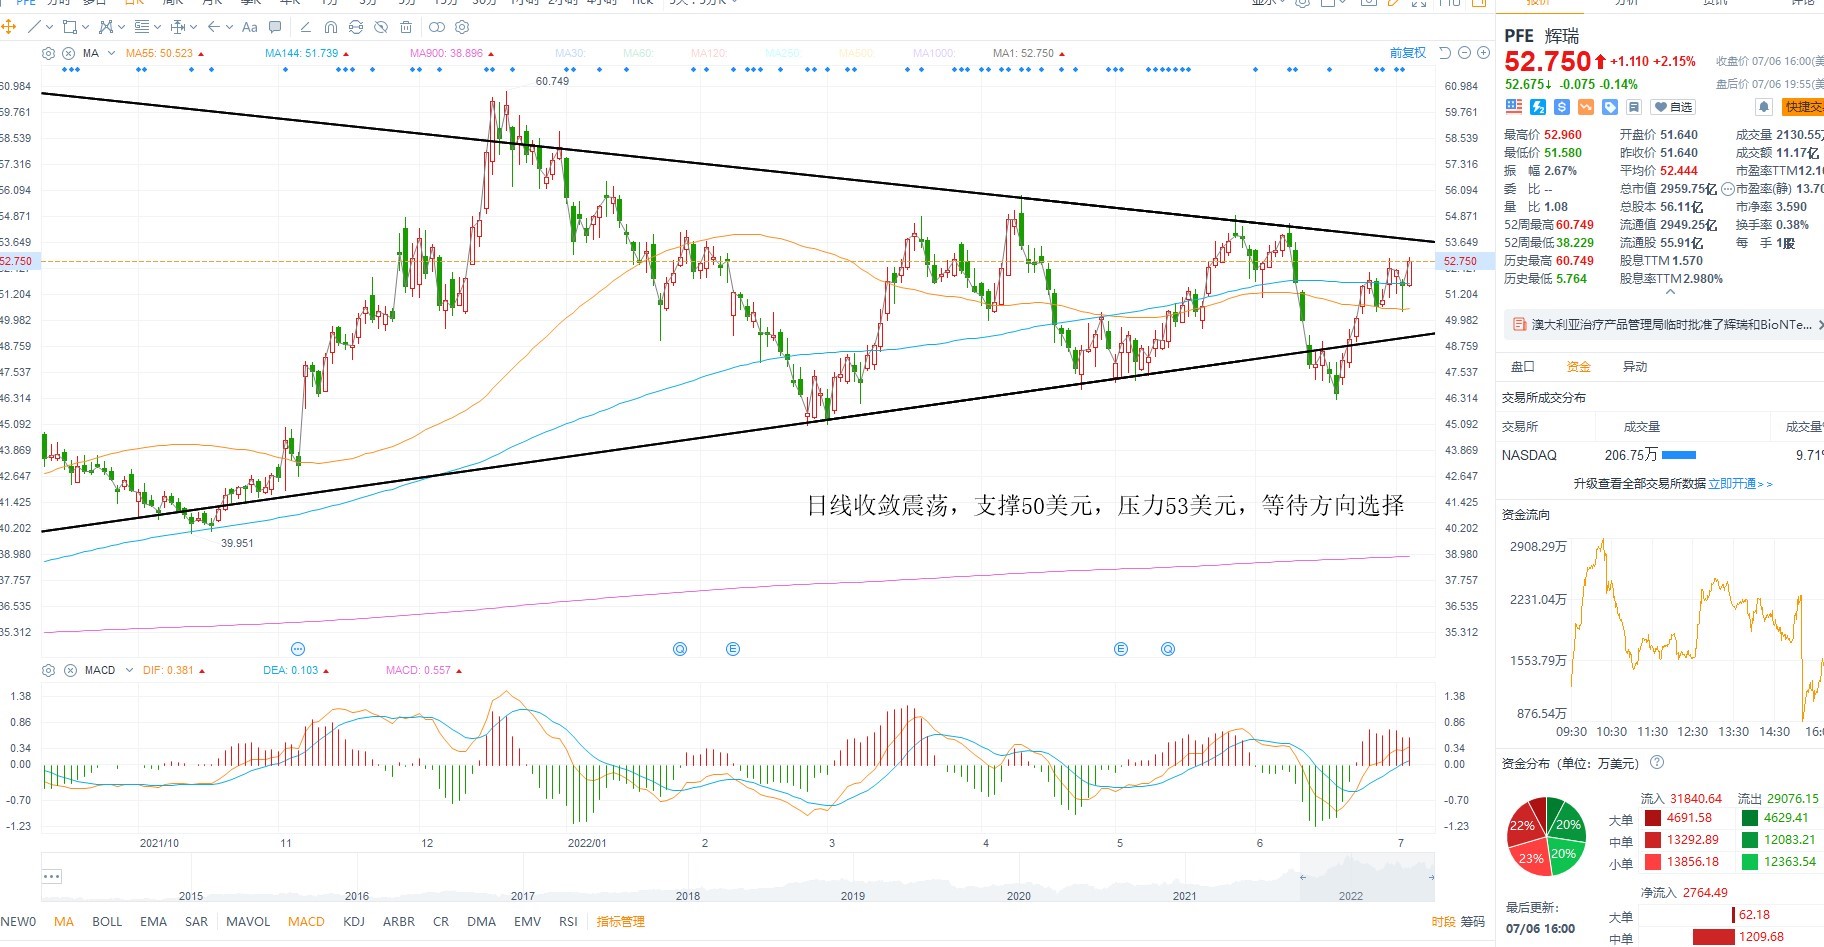Remove the MA indicator with X icon
1824x947 pixels.
point(68,53)
